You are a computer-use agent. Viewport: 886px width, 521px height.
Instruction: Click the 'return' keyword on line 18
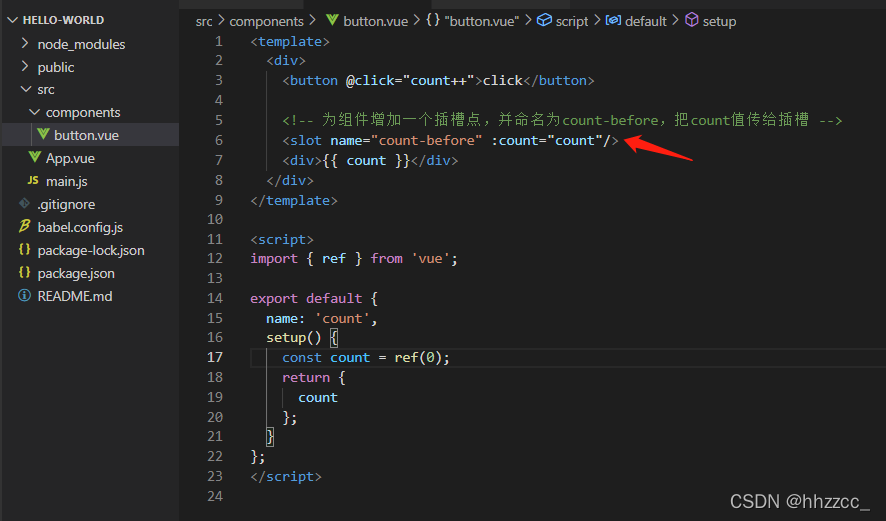306,377
